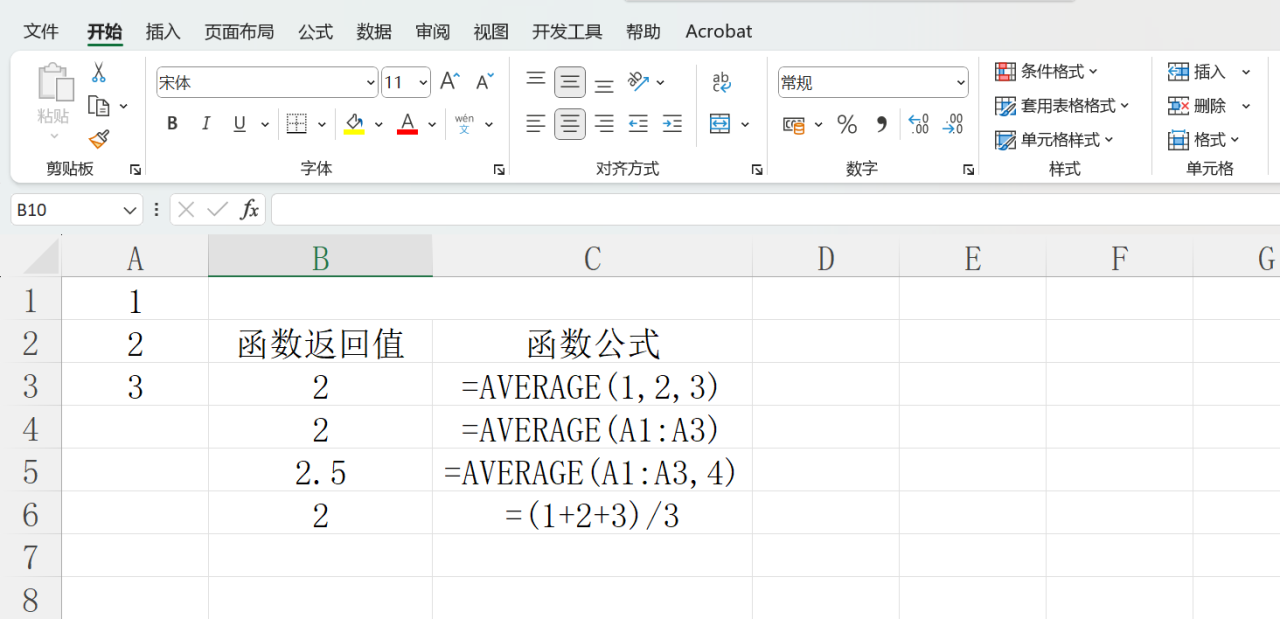Image resolution: width=1280 pixels, height=619 pixels.
Task: Click the Wrap Text icon
Action: 721,82
